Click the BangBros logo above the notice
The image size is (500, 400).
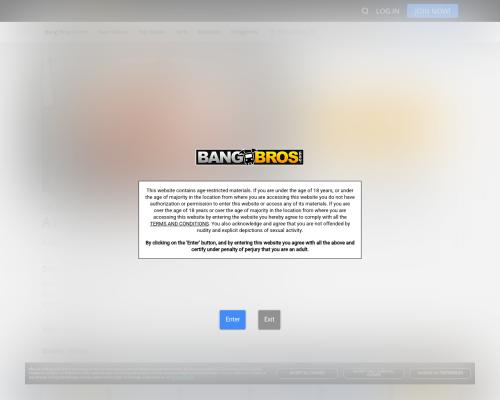click(249, 157)
